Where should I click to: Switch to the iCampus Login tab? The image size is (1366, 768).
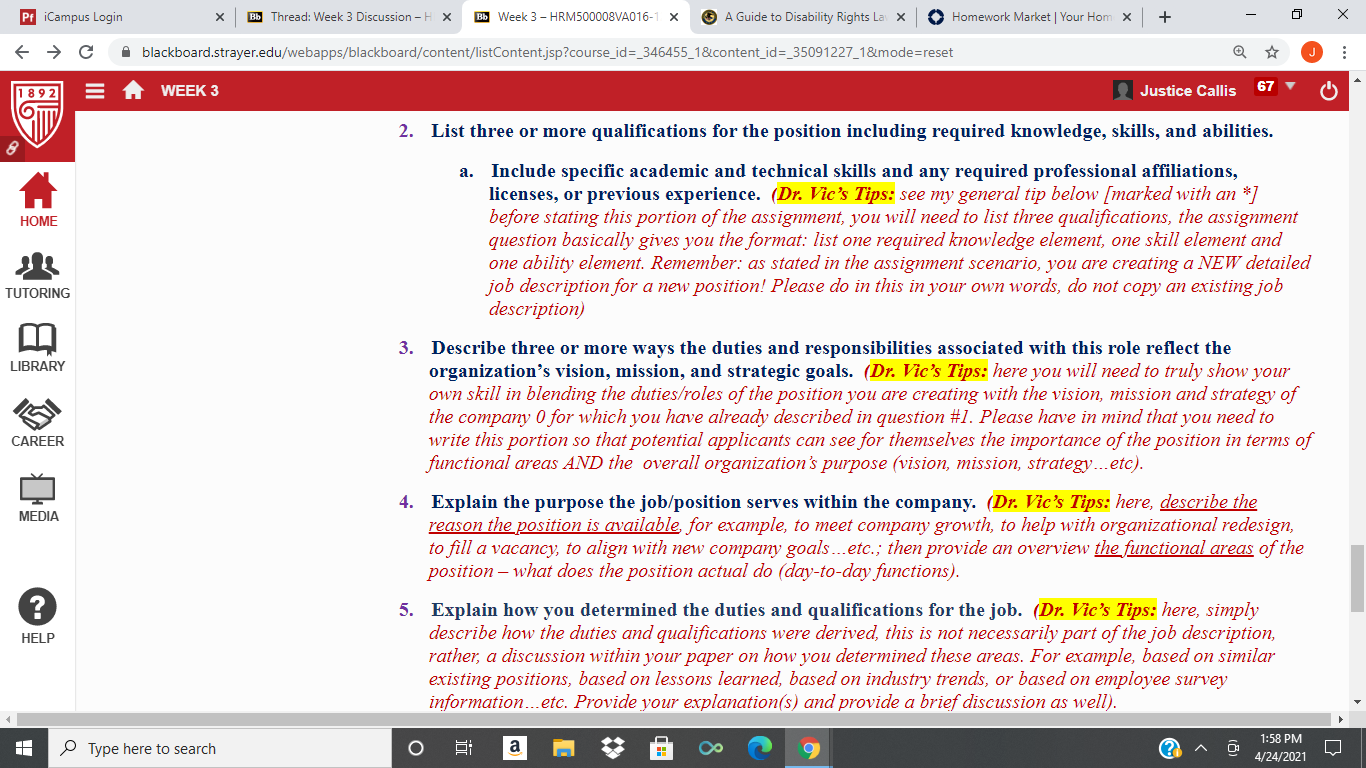point(120,17)
